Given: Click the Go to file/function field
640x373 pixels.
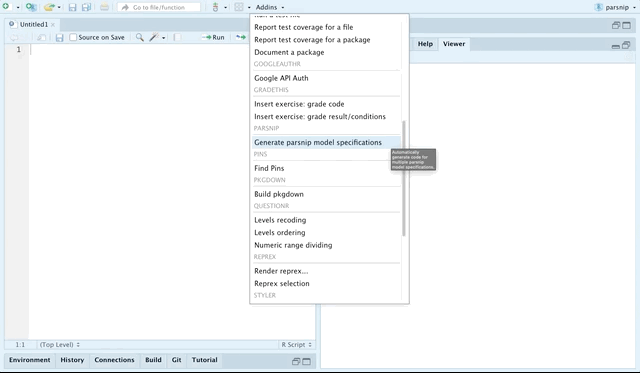Looking at the screenshot, I should [x=159, y=7].
